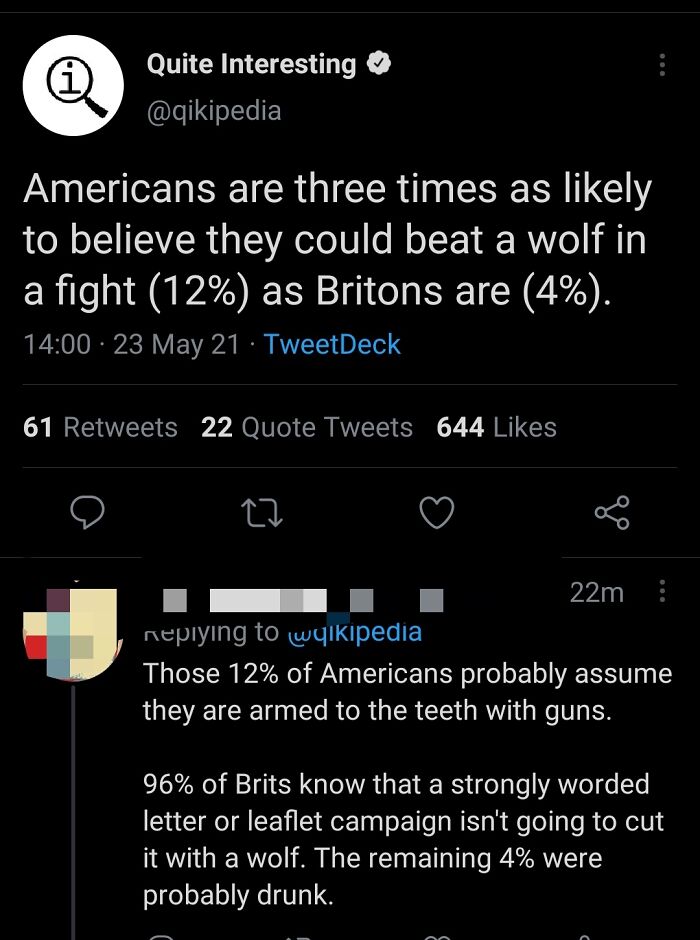Select the tweet text to open tweet detail
Screen dimensions: 700x940
click(x=340, y=238)
